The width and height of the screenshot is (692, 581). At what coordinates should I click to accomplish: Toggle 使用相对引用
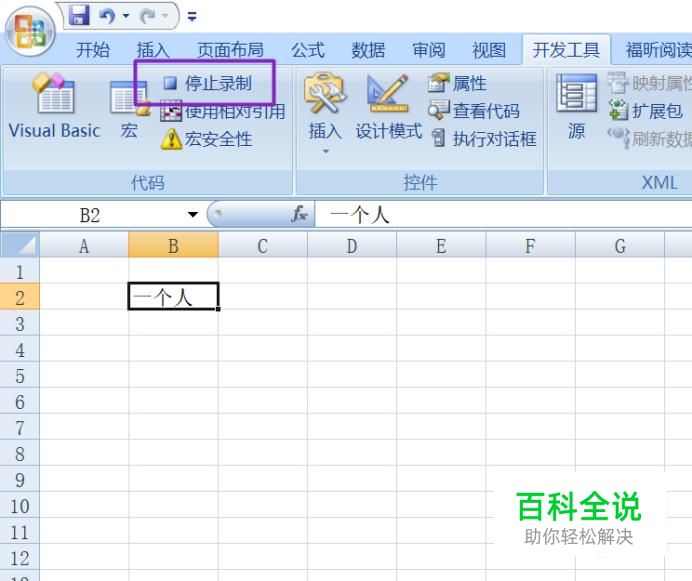pos(223,111)
